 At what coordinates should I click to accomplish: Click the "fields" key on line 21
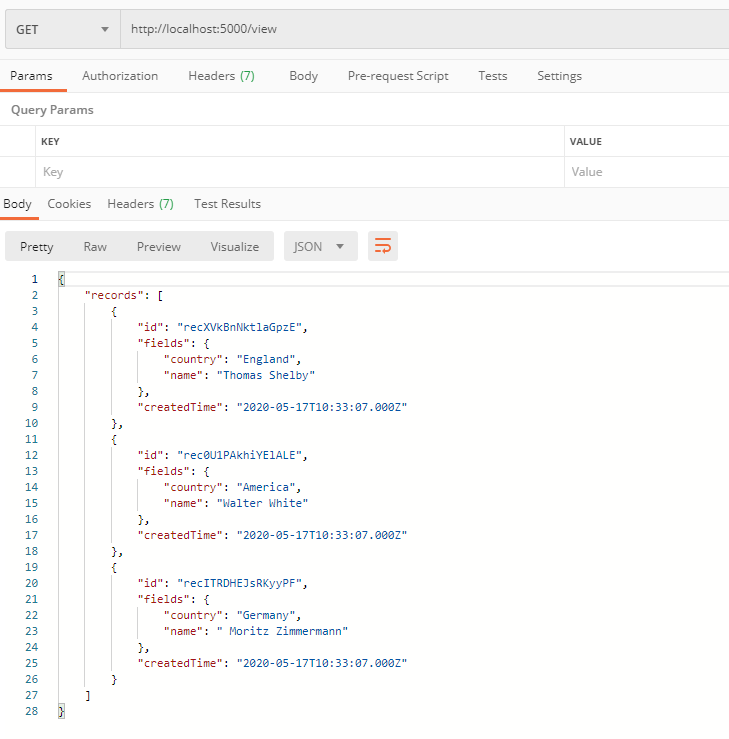click(164, 599)
